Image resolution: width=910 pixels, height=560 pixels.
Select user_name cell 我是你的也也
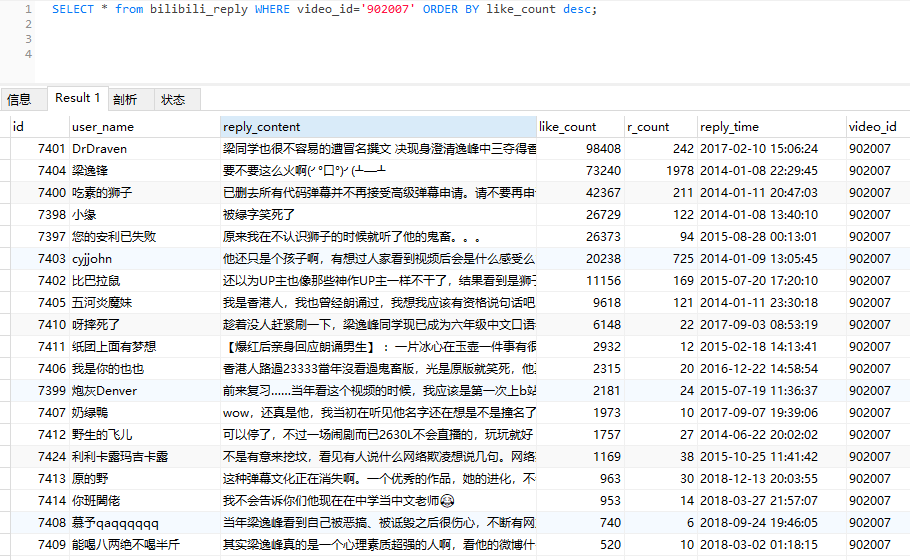145,369
